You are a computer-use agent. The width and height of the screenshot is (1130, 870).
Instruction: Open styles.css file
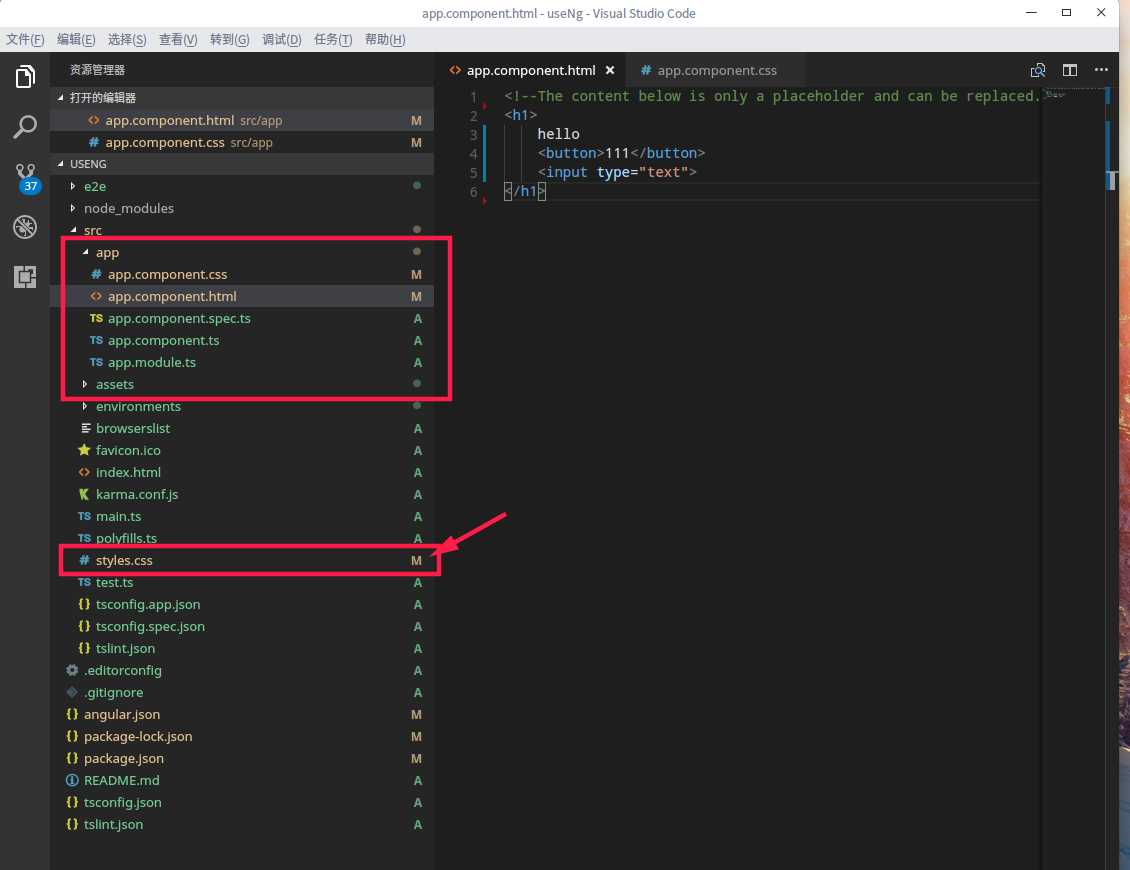tap(241, 560)
